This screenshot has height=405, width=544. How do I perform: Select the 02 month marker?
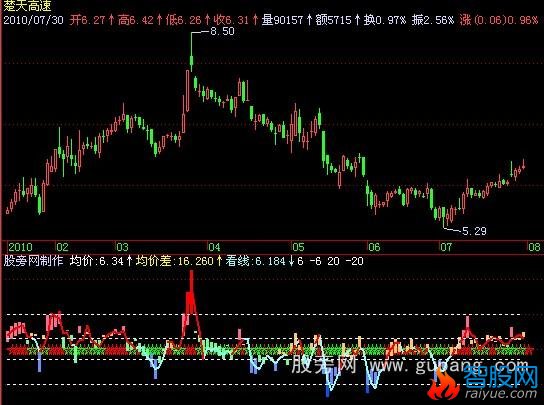[62, 247]
